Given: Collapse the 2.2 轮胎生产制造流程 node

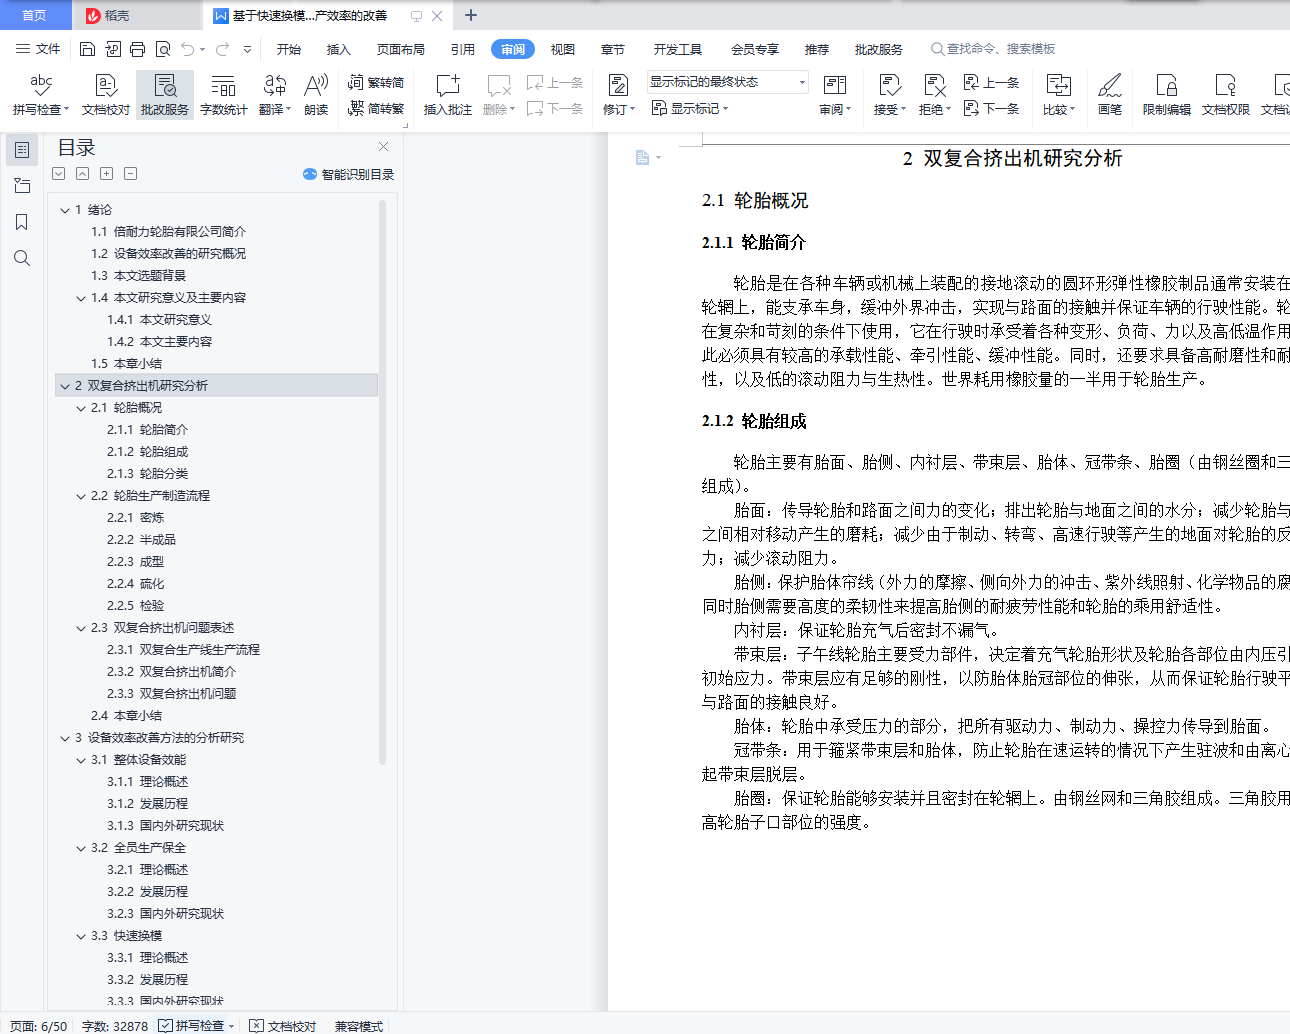Looking at the screenshot, I should click(x=81, y=496).
